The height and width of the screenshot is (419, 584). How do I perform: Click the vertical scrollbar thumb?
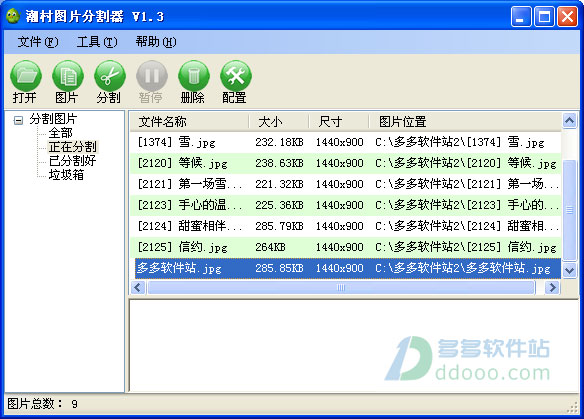point(569,210)
